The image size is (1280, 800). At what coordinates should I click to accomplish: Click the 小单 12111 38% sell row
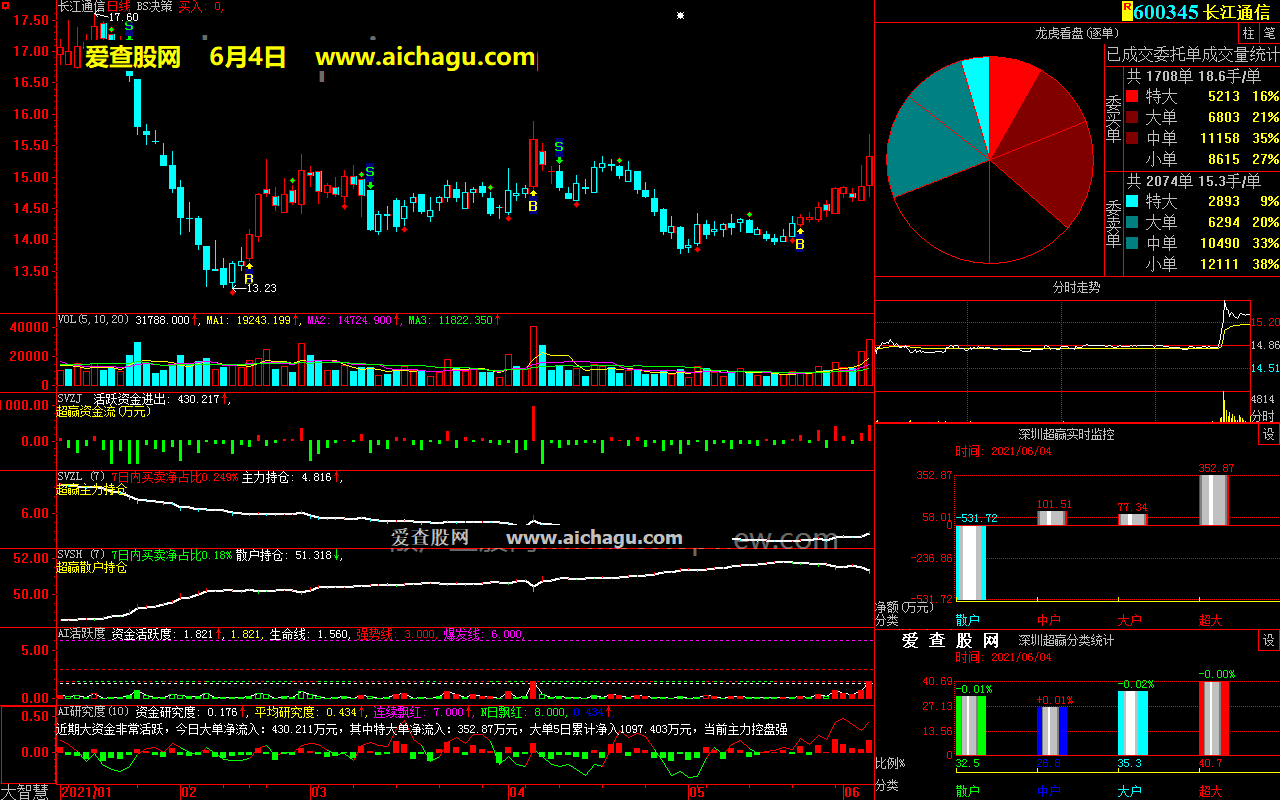(x=1203, y=265)
